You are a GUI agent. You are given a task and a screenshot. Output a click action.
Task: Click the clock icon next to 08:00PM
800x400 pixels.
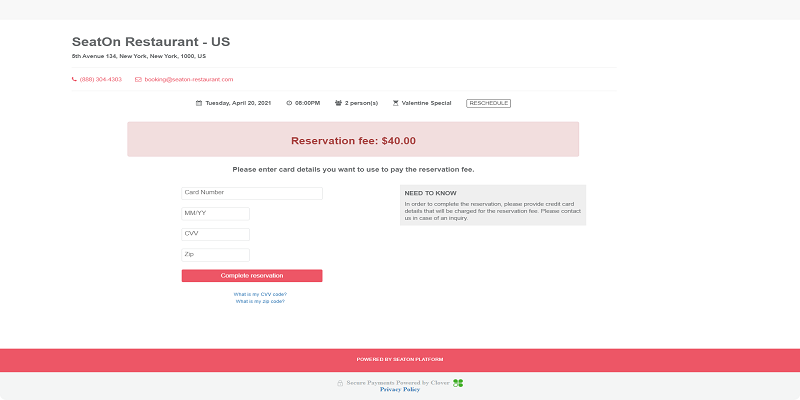(x=289, y=103)
